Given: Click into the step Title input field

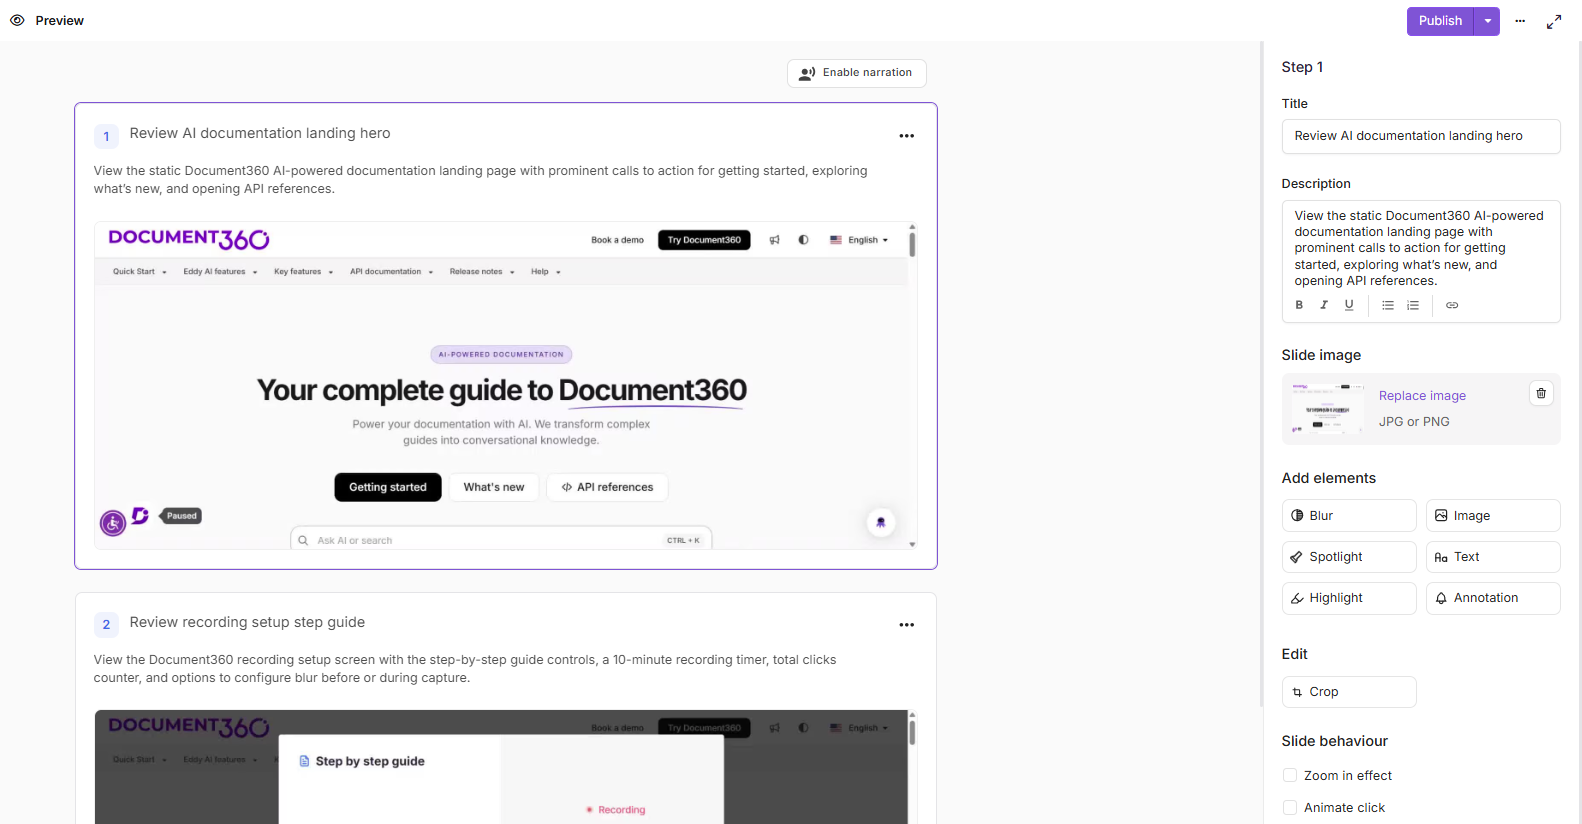Looking at the screenshot, I should click(1421, 136).
